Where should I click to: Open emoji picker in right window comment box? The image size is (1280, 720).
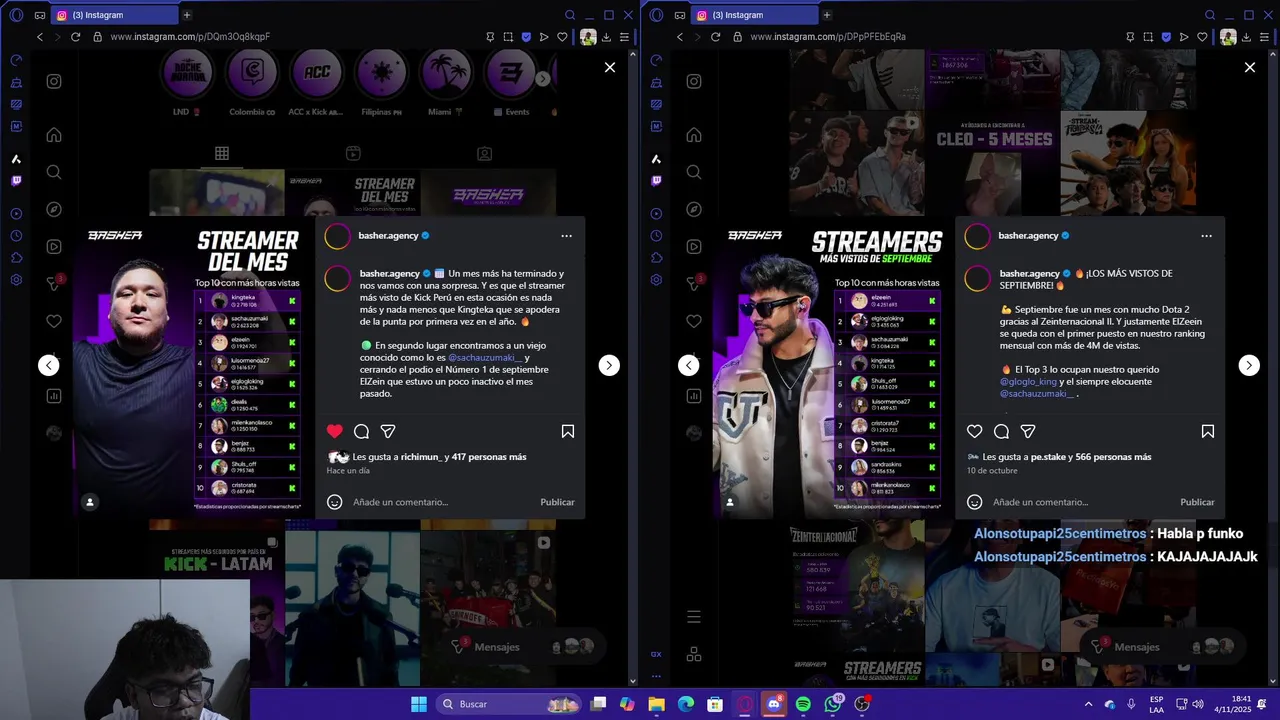coord(975,502)
